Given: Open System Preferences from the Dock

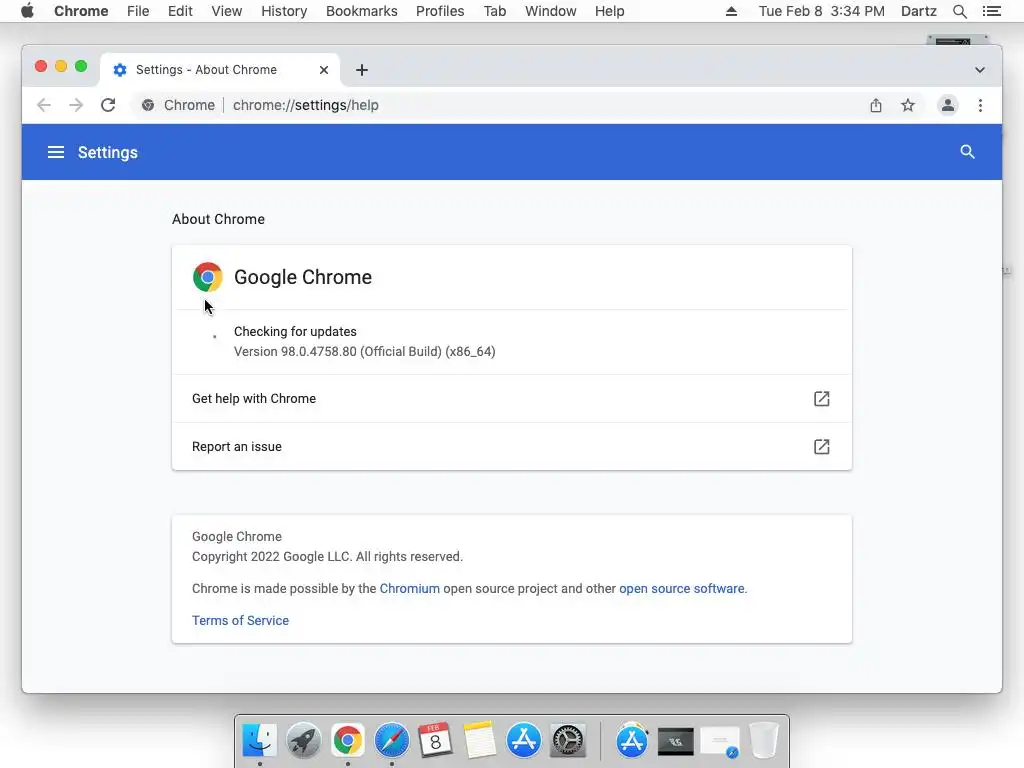Looking at the screenshot, I should click(x=568, y=741).
